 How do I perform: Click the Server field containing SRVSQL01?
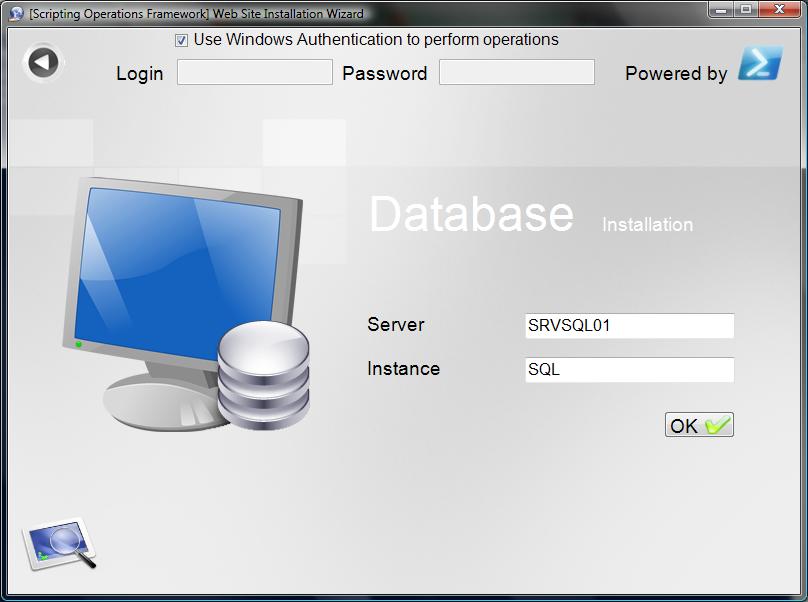(x=630, y=326)
